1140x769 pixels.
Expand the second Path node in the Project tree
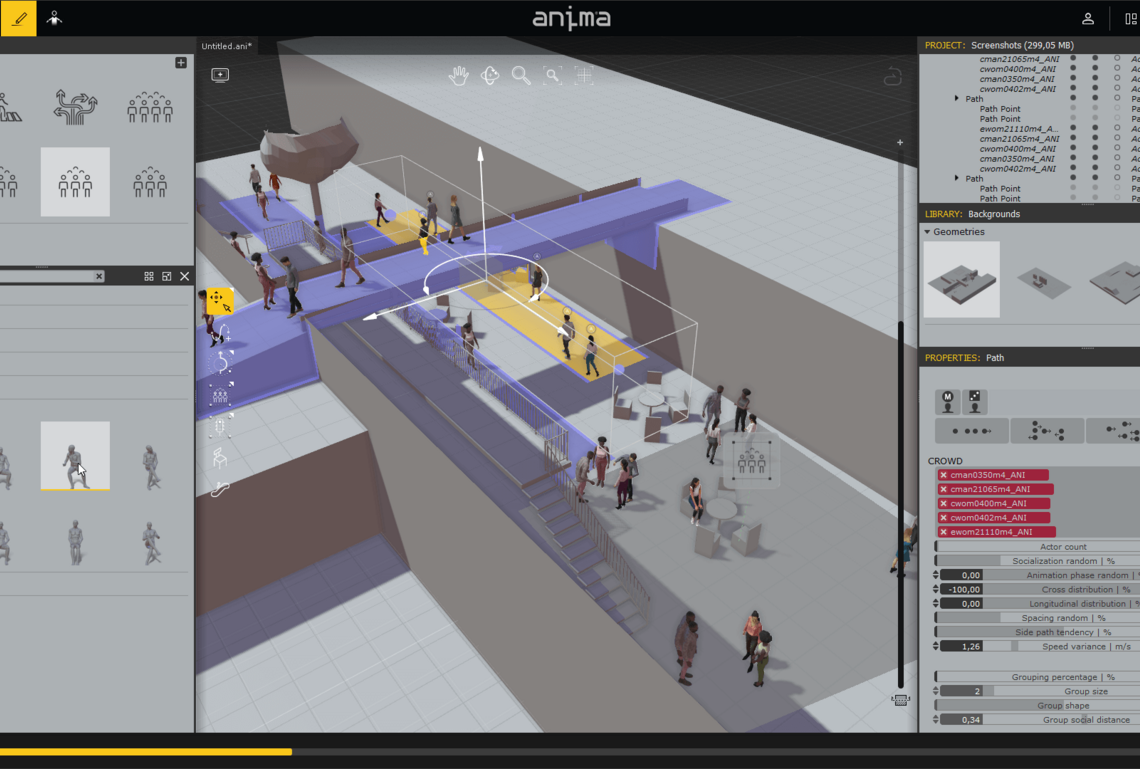(957, 178)
